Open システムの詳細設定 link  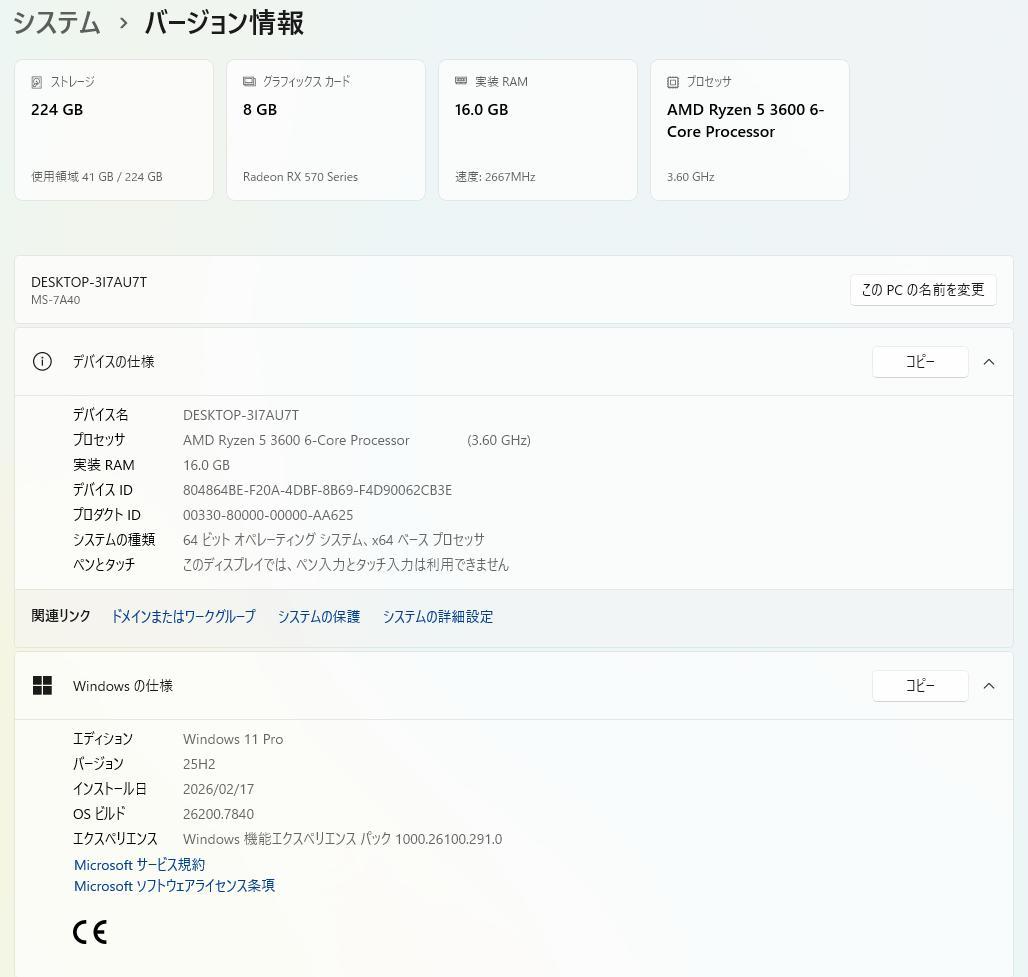tap(437, 616)
